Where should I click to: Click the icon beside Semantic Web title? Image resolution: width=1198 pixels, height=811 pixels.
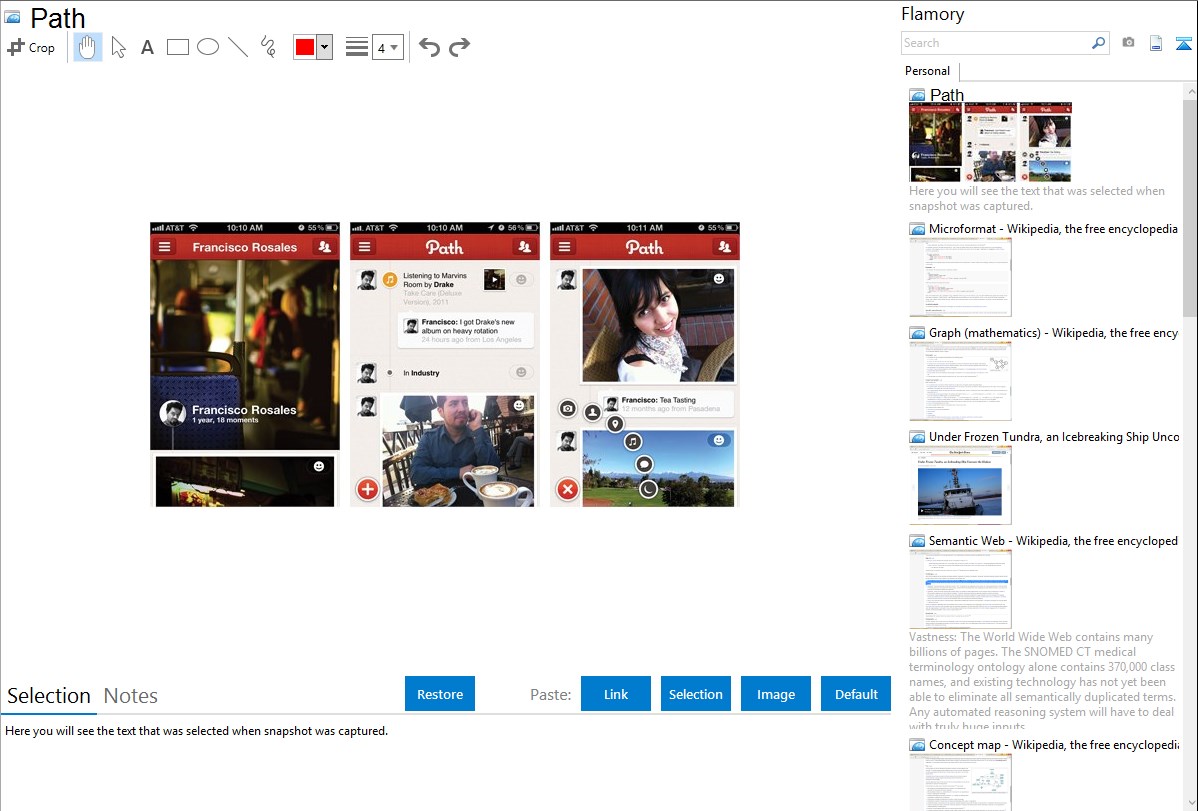[917, 541]
